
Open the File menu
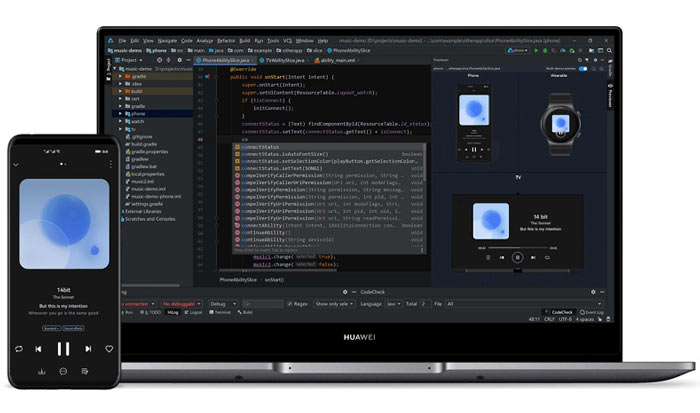pos(122,41)
